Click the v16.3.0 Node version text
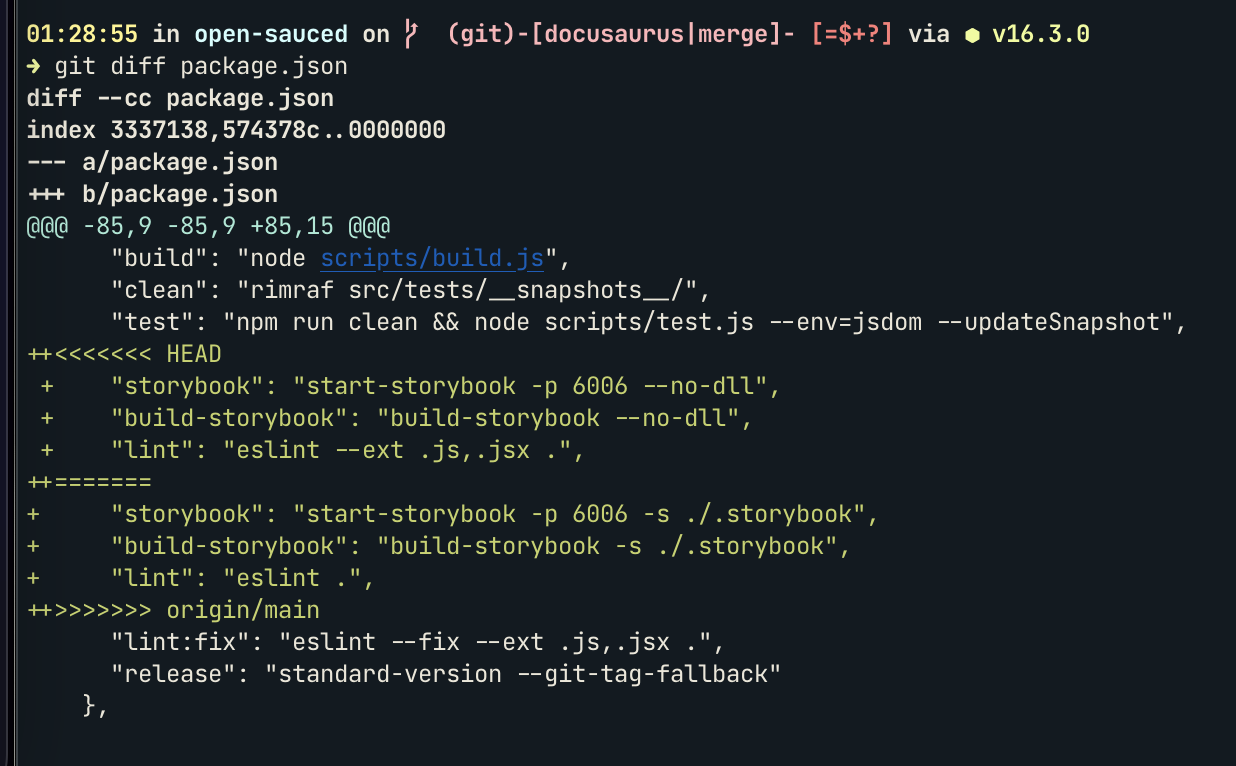 click(x=1041, y=35)
